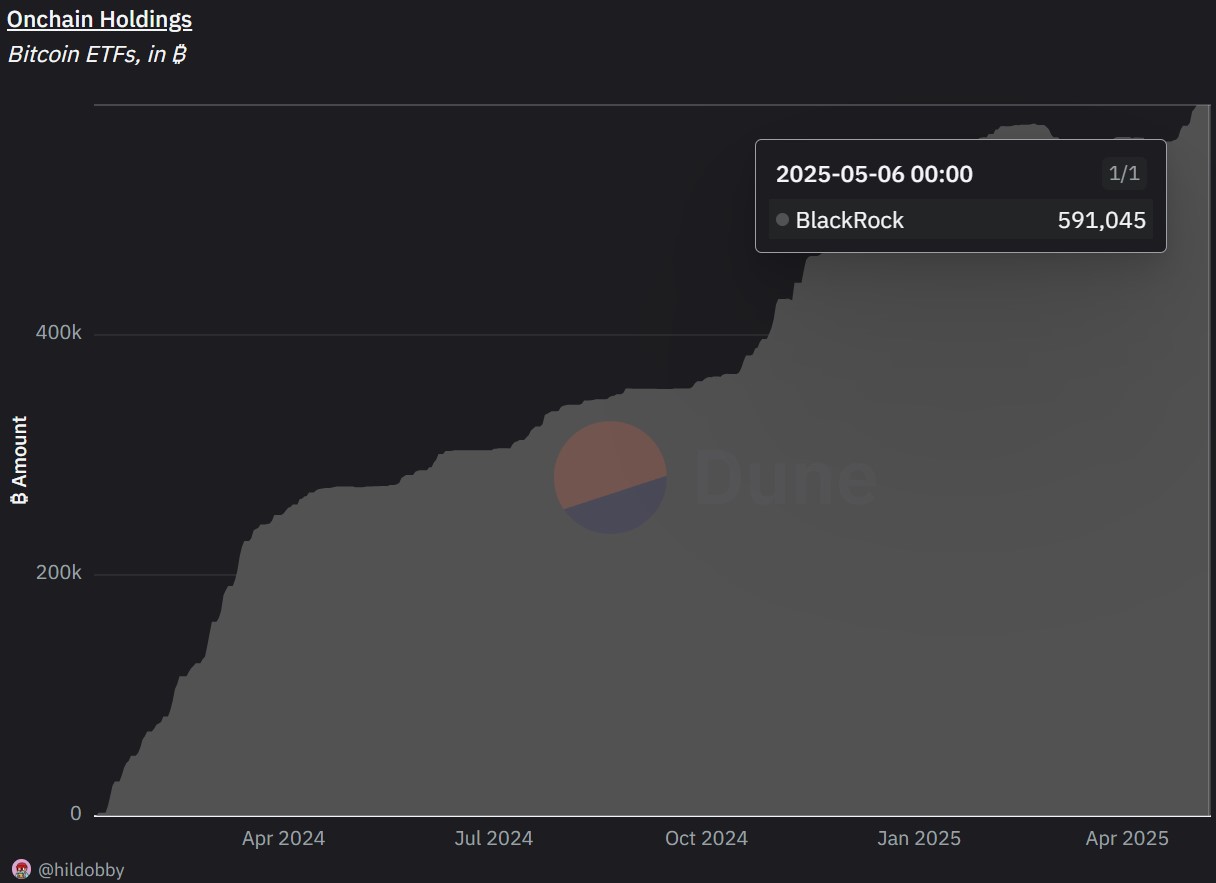The height and width of the screenshot is (883, 1216).
Task: Click the Apr 2025 x-axis label
Action: [x=1127, y=838]
